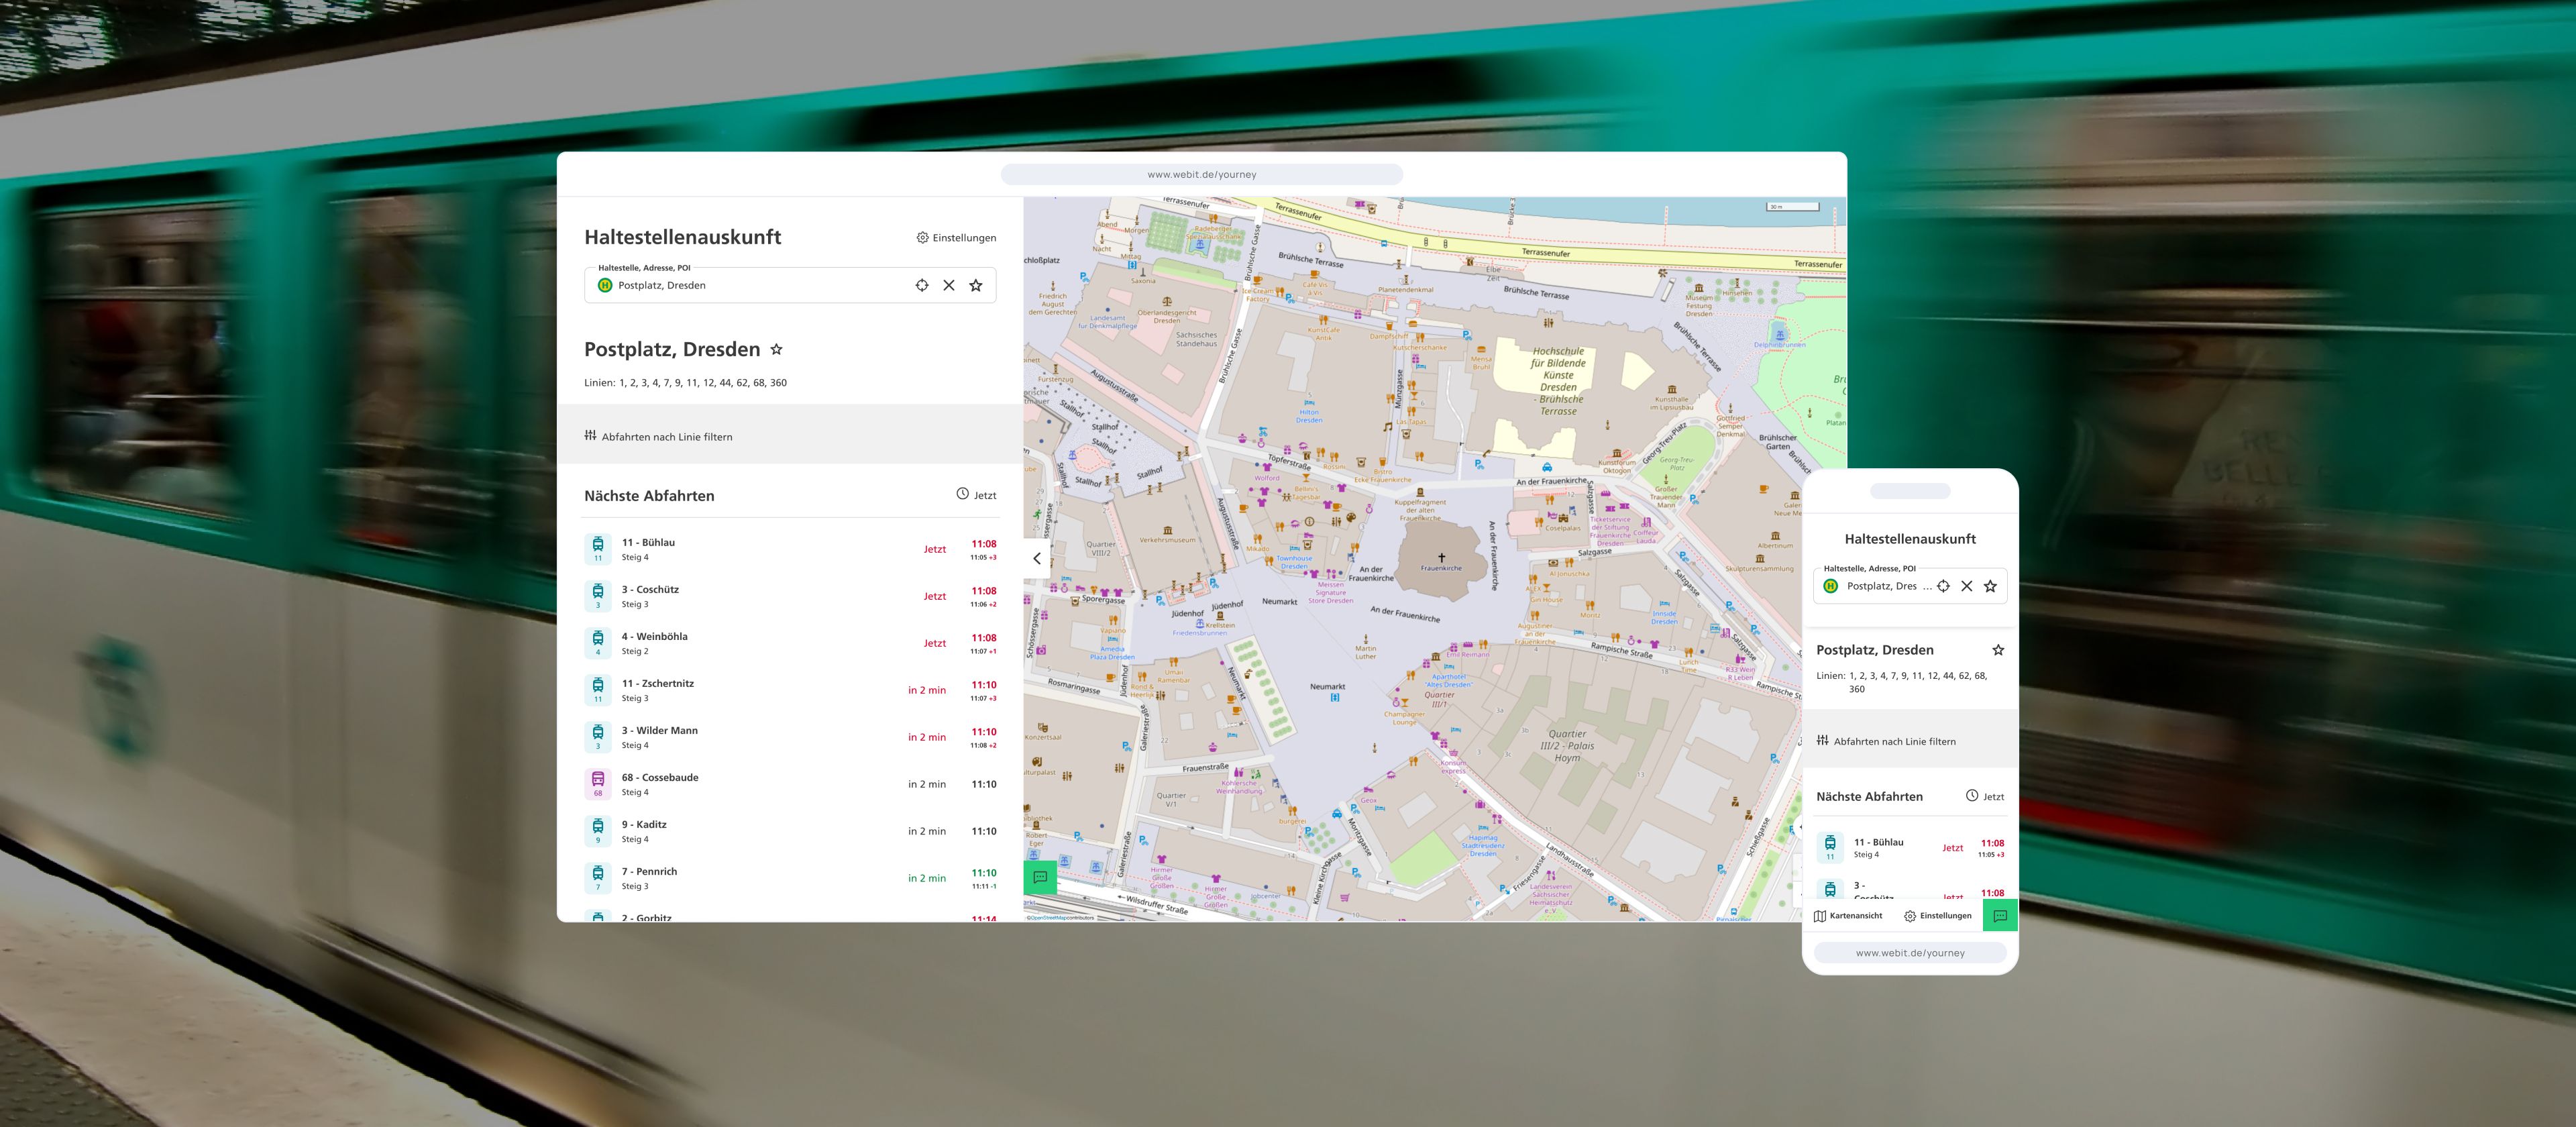The width and height of the screenshot is (2576, 1127).
Task: Click the locate-me crosshair icon in desktop search
Action: coord(921,285)
